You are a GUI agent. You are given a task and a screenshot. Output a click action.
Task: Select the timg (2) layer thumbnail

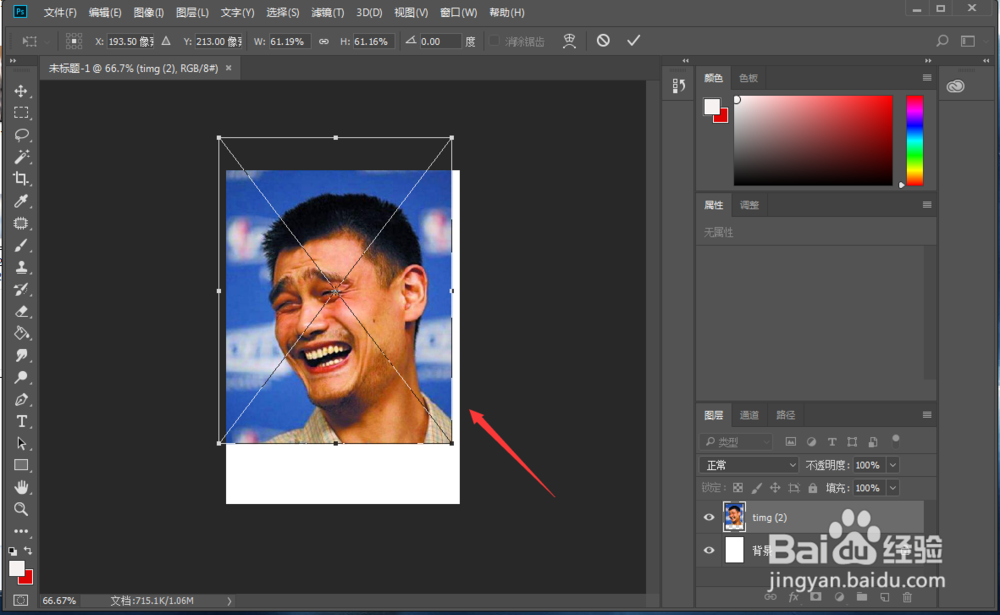[734, 517]
